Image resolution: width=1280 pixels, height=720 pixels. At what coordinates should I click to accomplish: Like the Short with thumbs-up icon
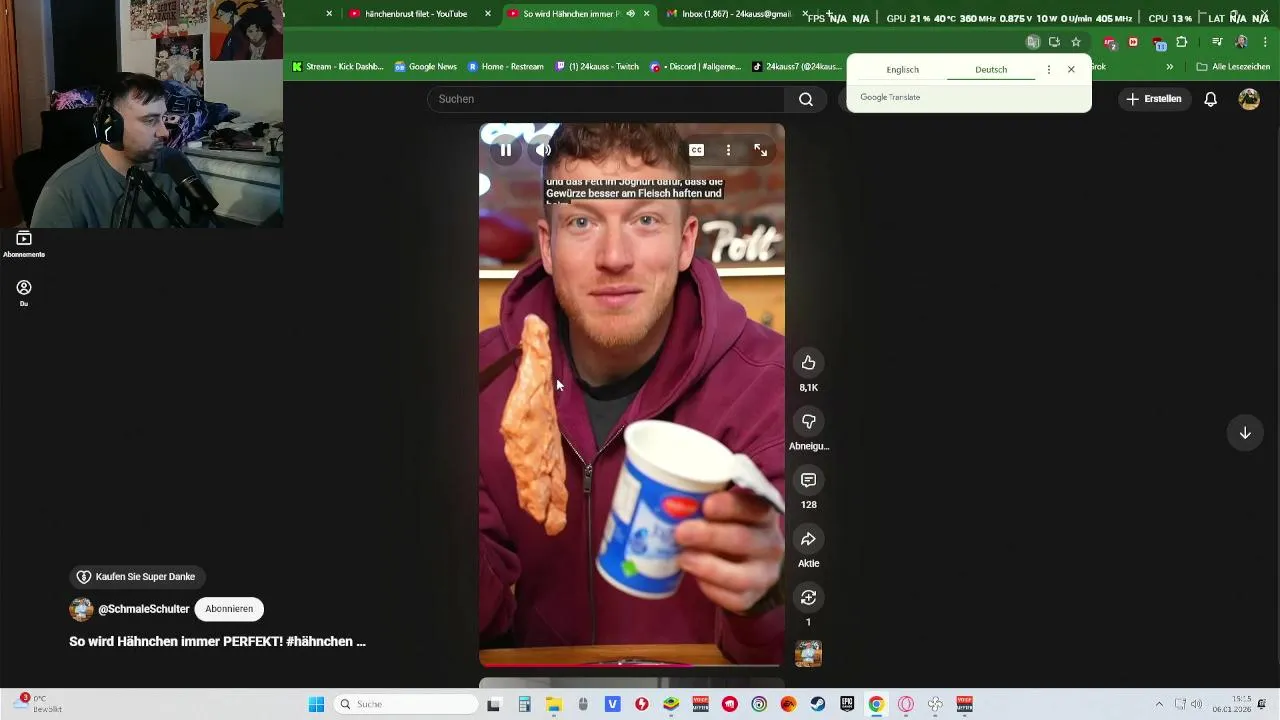pos(808,363)
